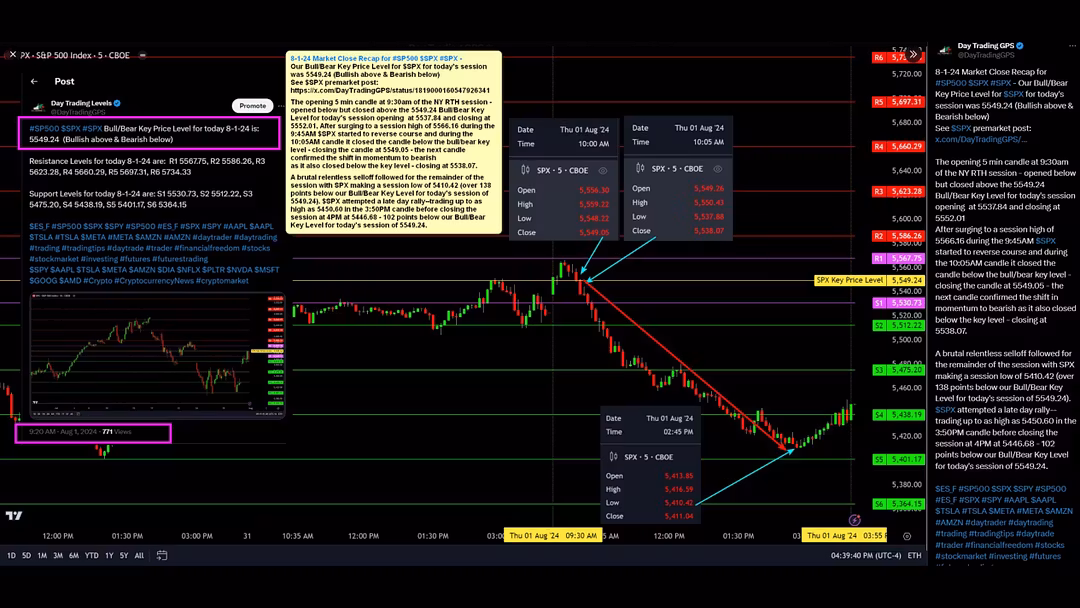Select the 1Y date range
The image size is (1080, 608).
(109, 555)
